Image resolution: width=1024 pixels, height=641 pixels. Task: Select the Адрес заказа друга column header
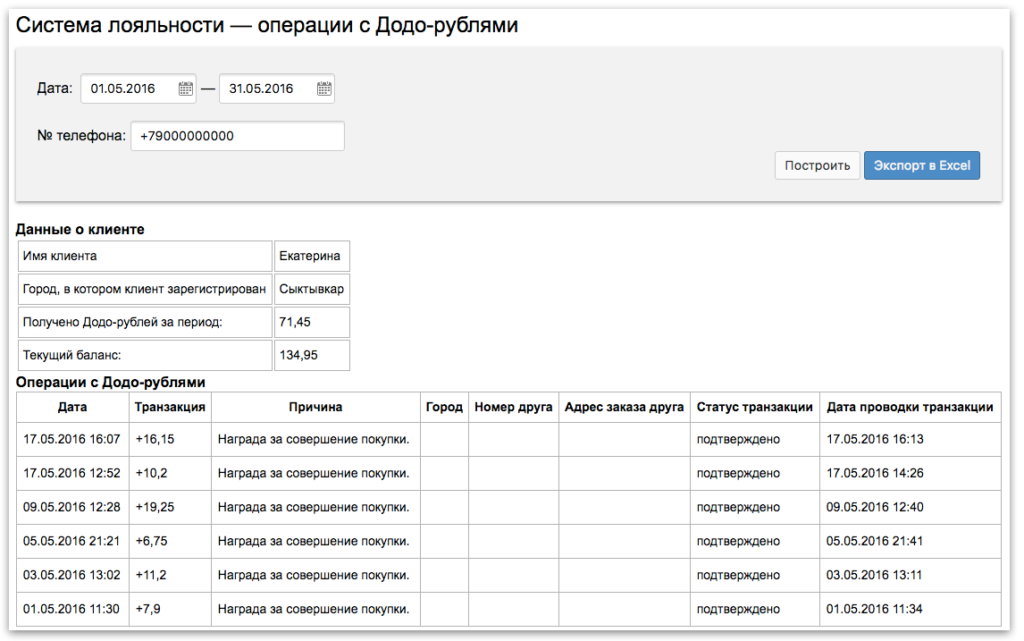[x=624, y=407]
